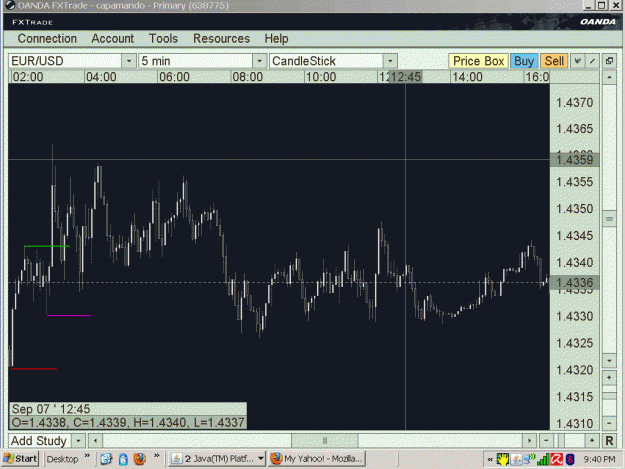Expand the 5 min timeframe dropdown
The height and width of the screenshot is (469, 625).
click(x=259, y=61)
